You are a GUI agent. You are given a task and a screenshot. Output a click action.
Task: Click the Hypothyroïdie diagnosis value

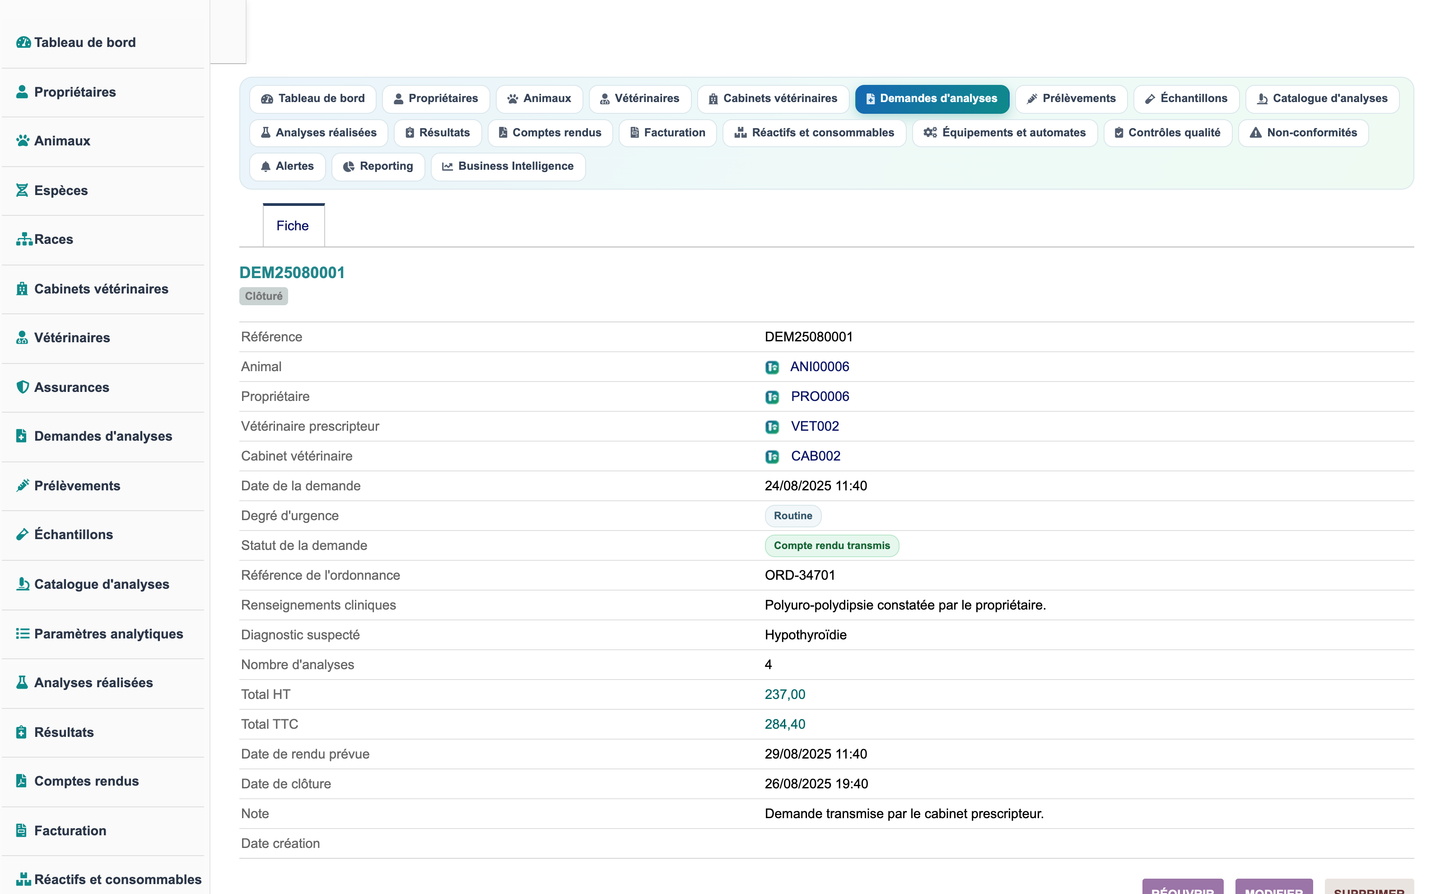tap(806, 636)
